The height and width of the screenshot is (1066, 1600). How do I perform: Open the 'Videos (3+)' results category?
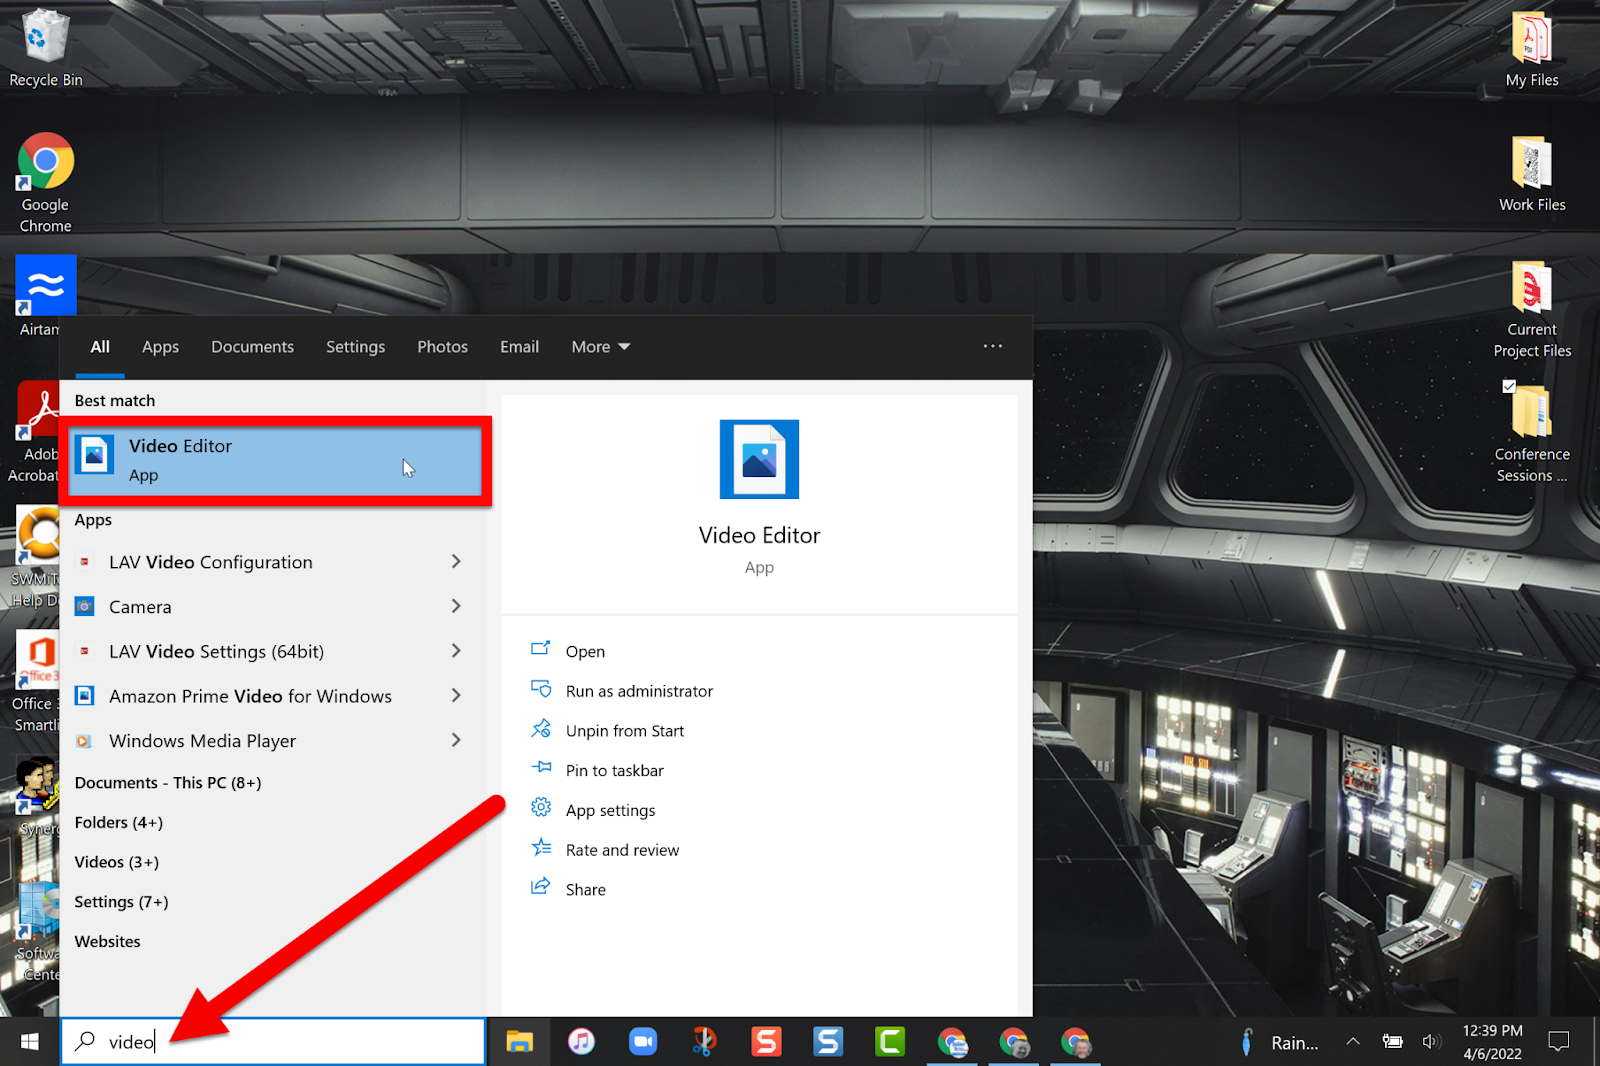click(117, 862)
